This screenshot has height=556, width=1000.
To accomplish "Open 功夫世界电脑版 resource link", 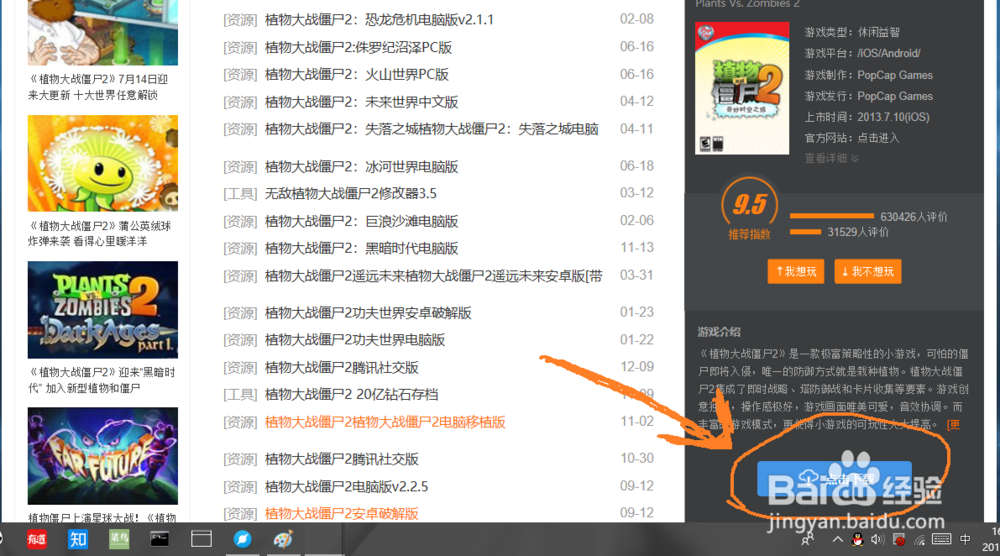I will (355, 340).
